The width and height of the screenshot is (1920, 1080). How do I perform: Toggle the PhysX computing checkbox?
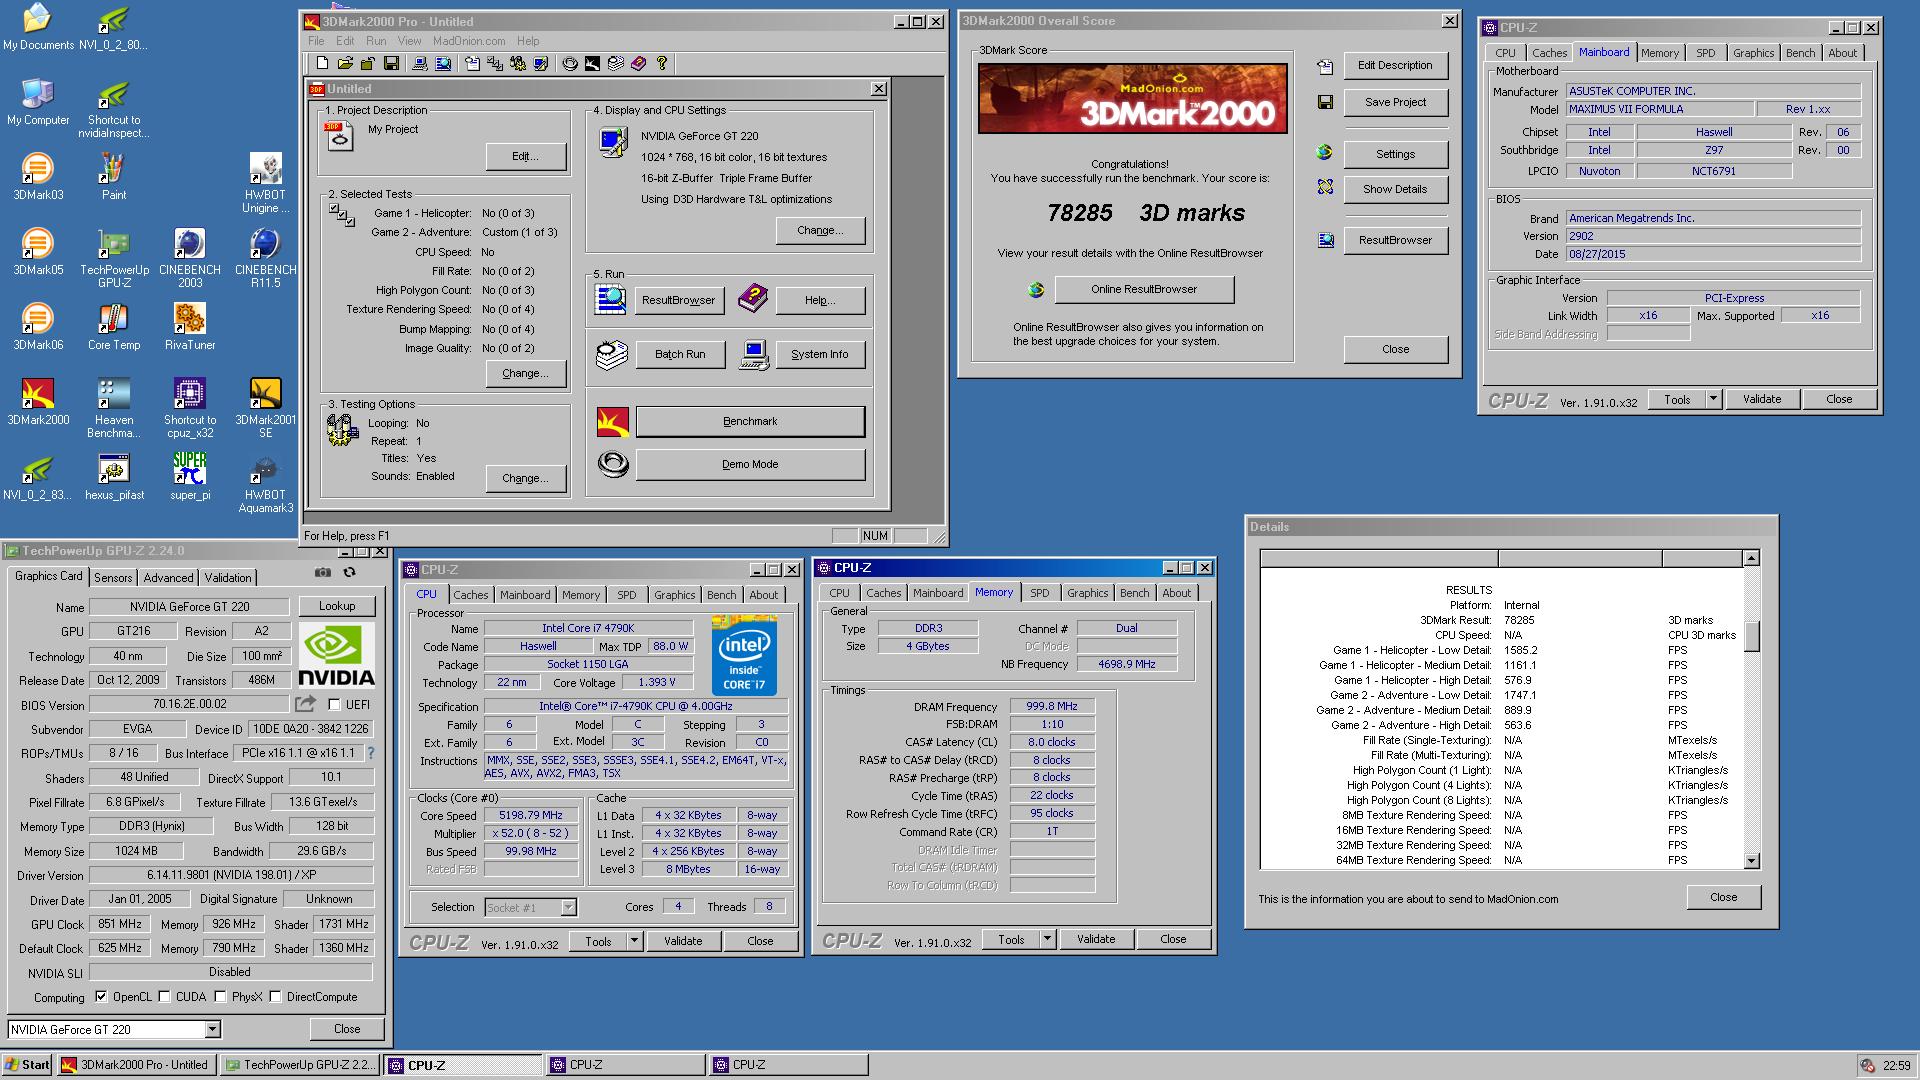[x=220, y=996]
